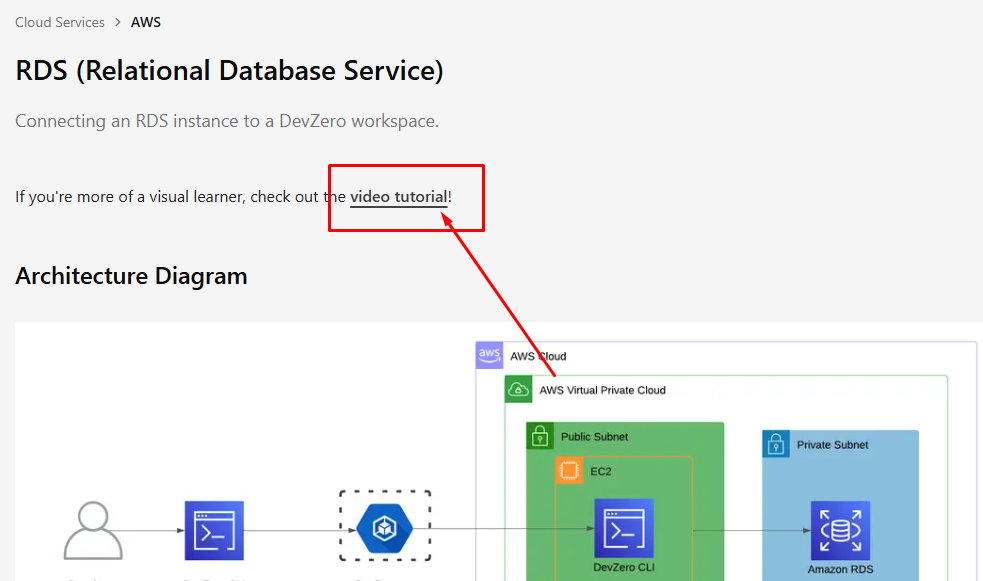Image resolution: width=983 pixels, height=581 pixels.
Task: Click the Public Subnet green lock icon
Action: click(540, 436)
